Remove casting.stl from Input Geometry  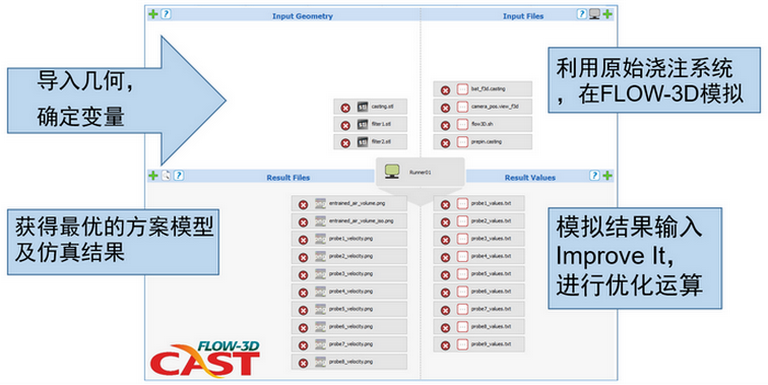345,108
